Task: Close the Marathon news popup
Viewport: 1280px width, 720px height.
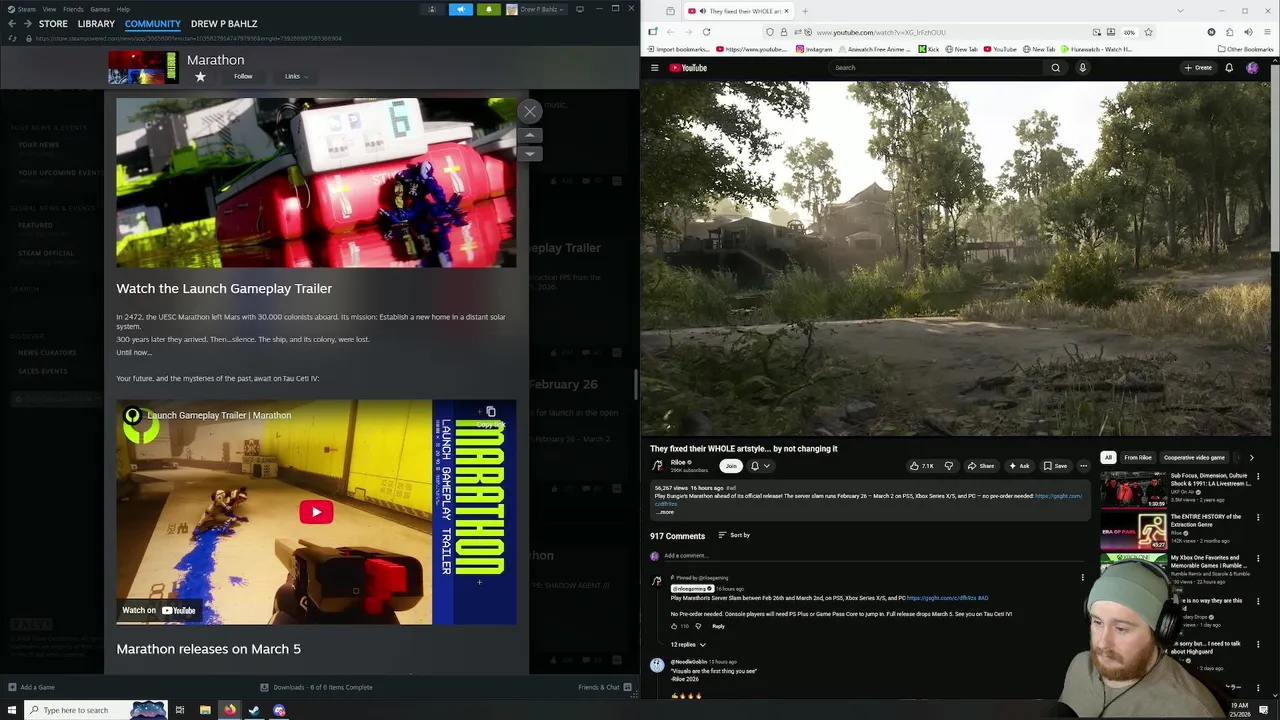Action: point(530,112)
